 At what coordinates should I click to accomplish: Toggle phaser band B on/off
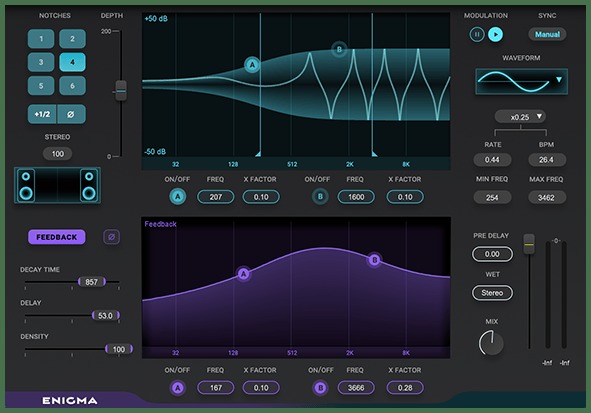(320, 197)
